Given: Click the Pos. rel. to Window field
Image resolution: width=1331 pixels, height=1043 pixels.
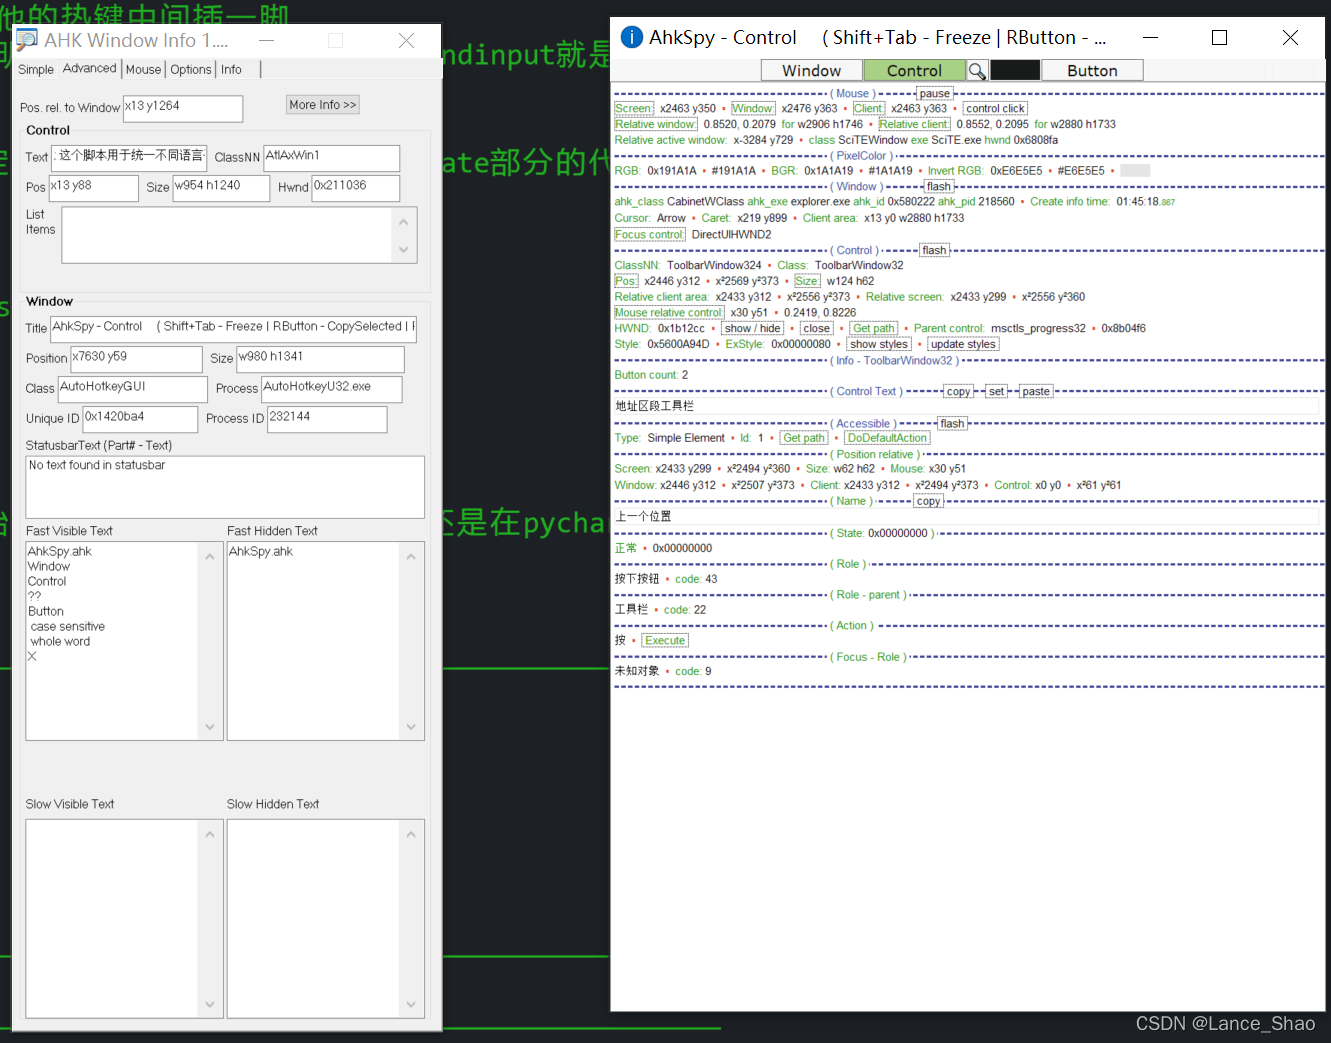Looking at the screenshot, I should tap(183, 108).
